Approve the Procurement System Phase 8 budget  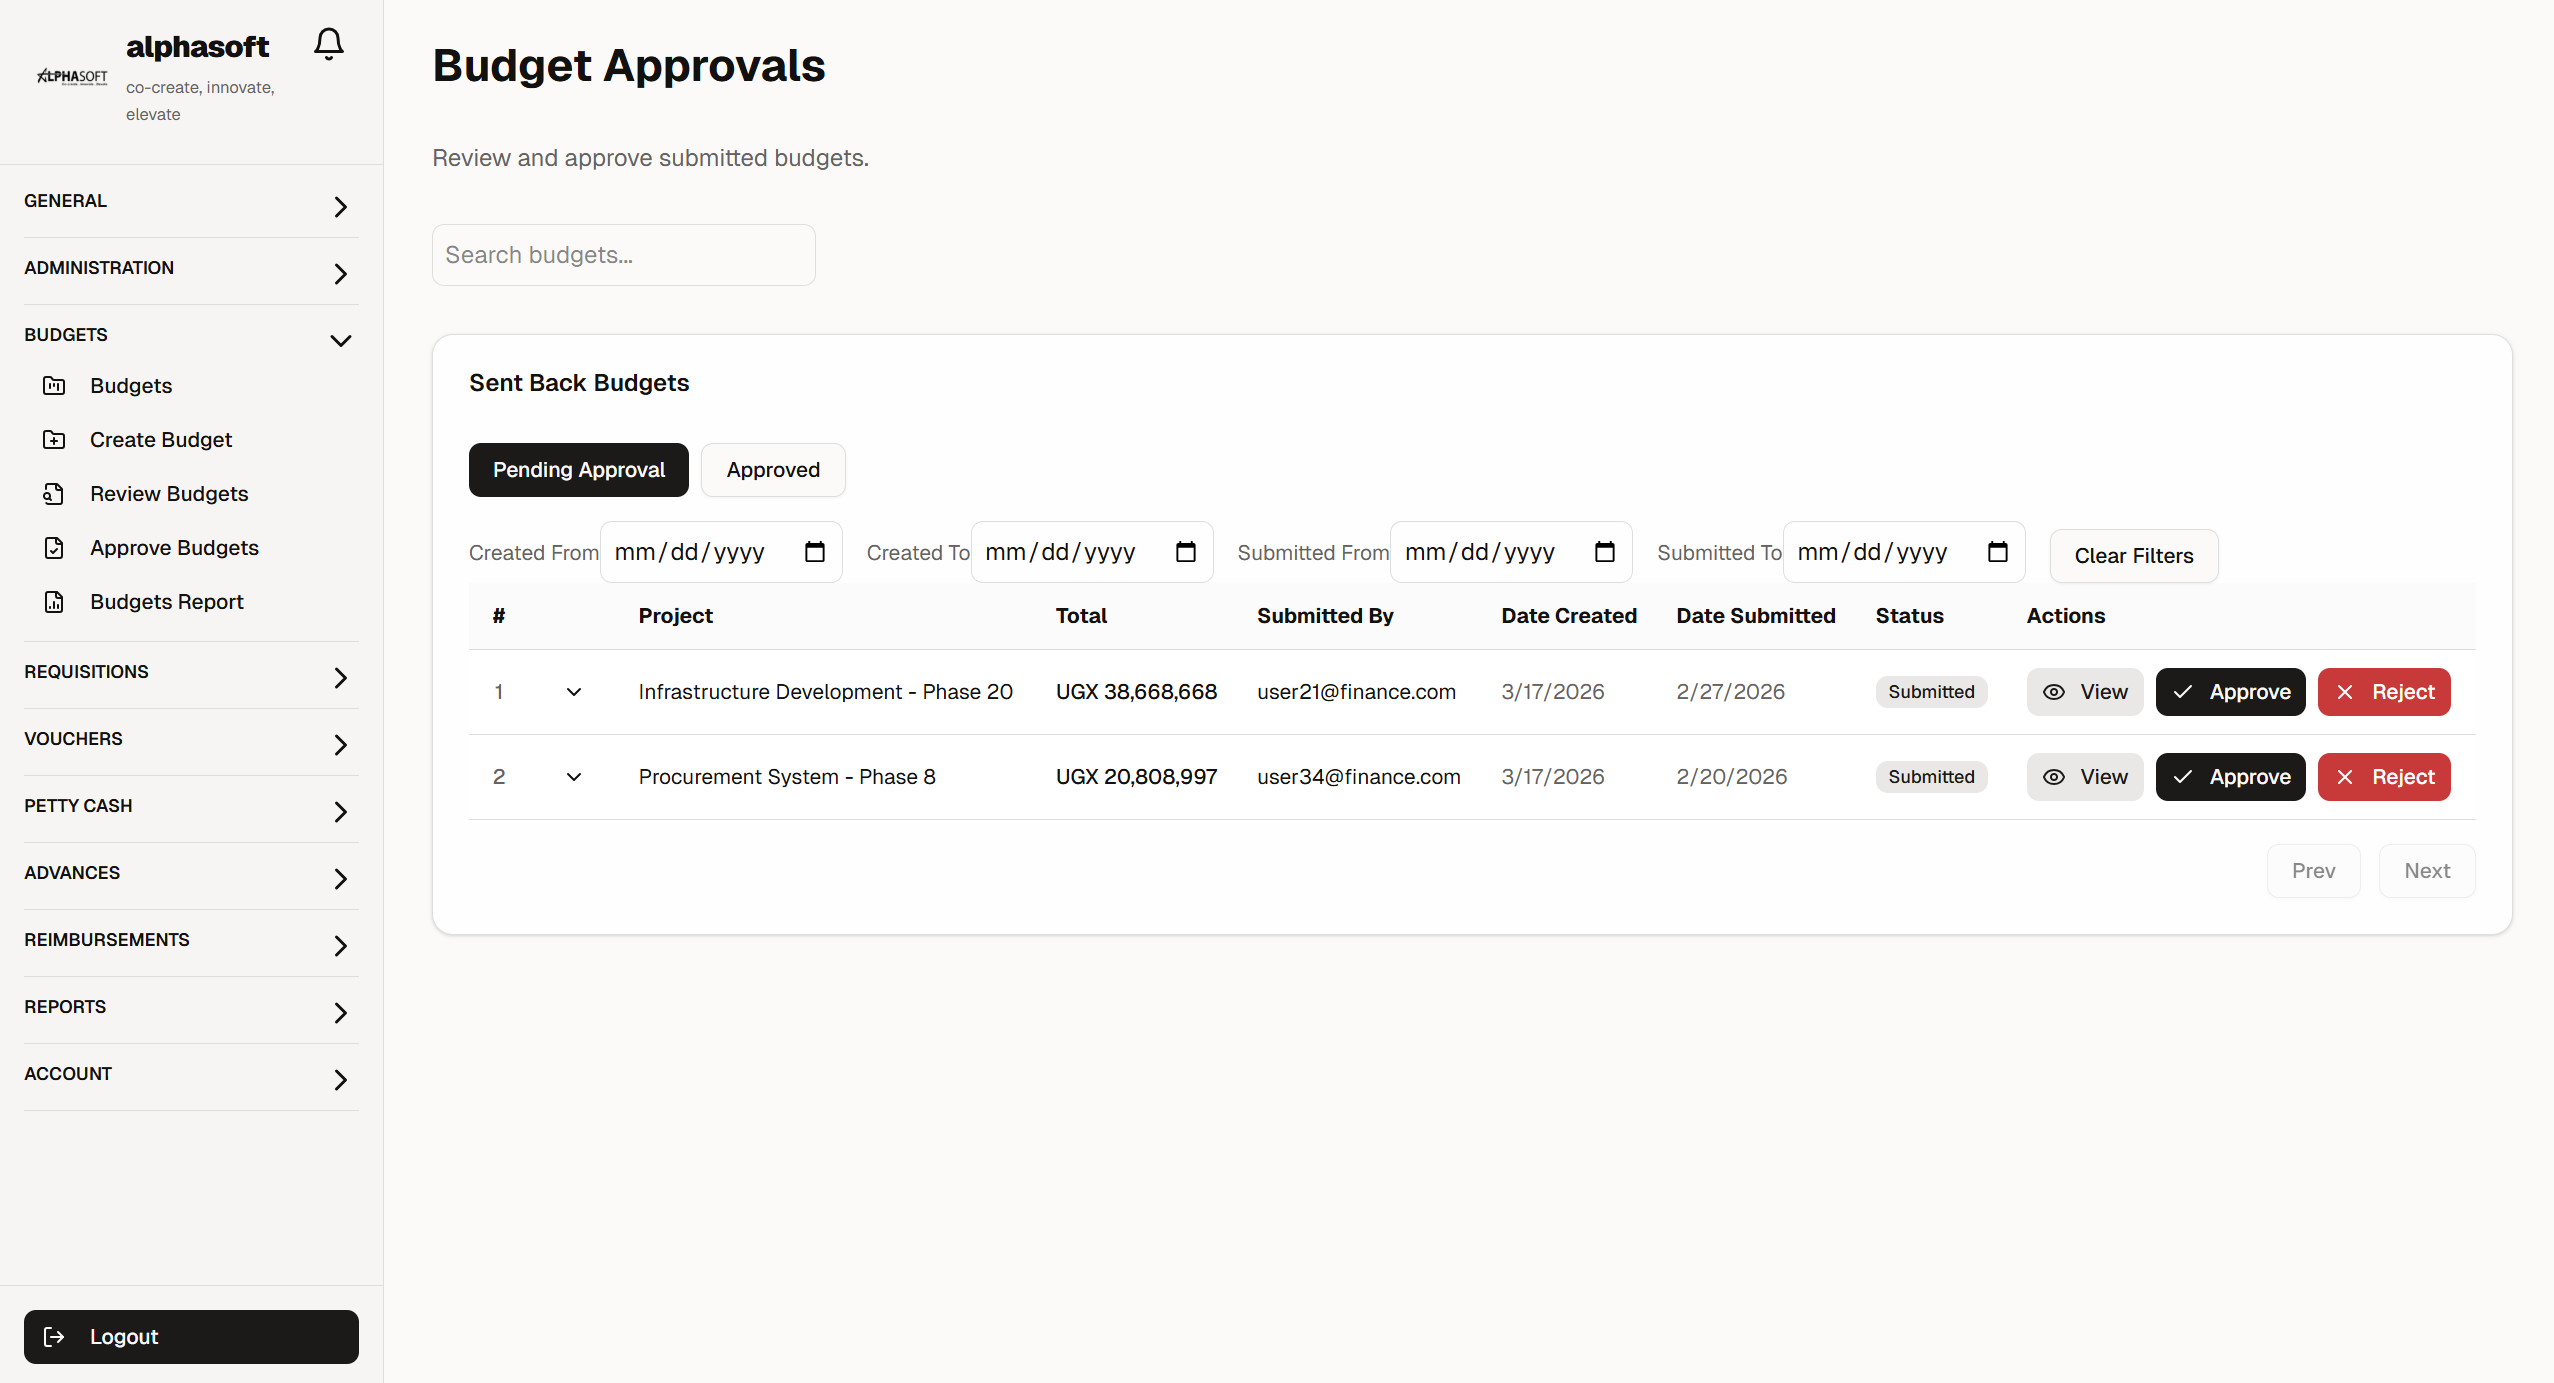[2230, 777]
